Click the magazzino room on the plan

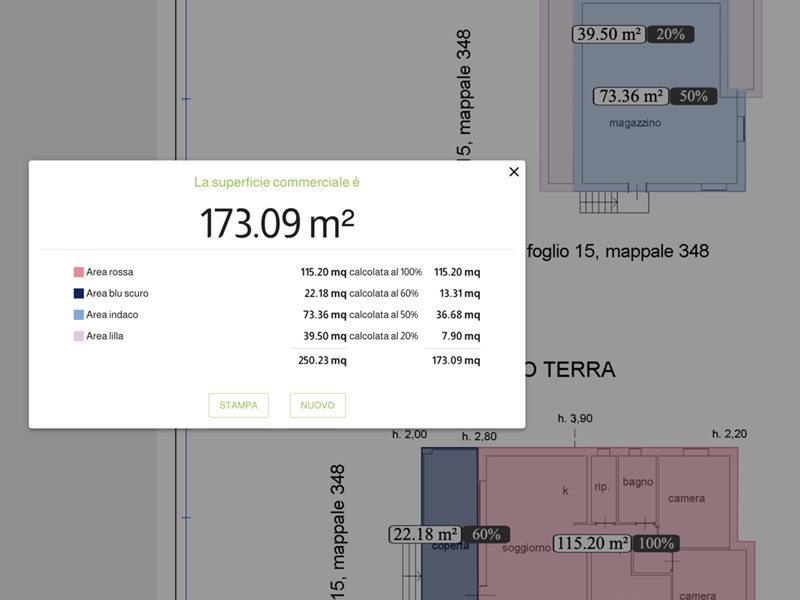pyautogui.click(x=635, y=123)
